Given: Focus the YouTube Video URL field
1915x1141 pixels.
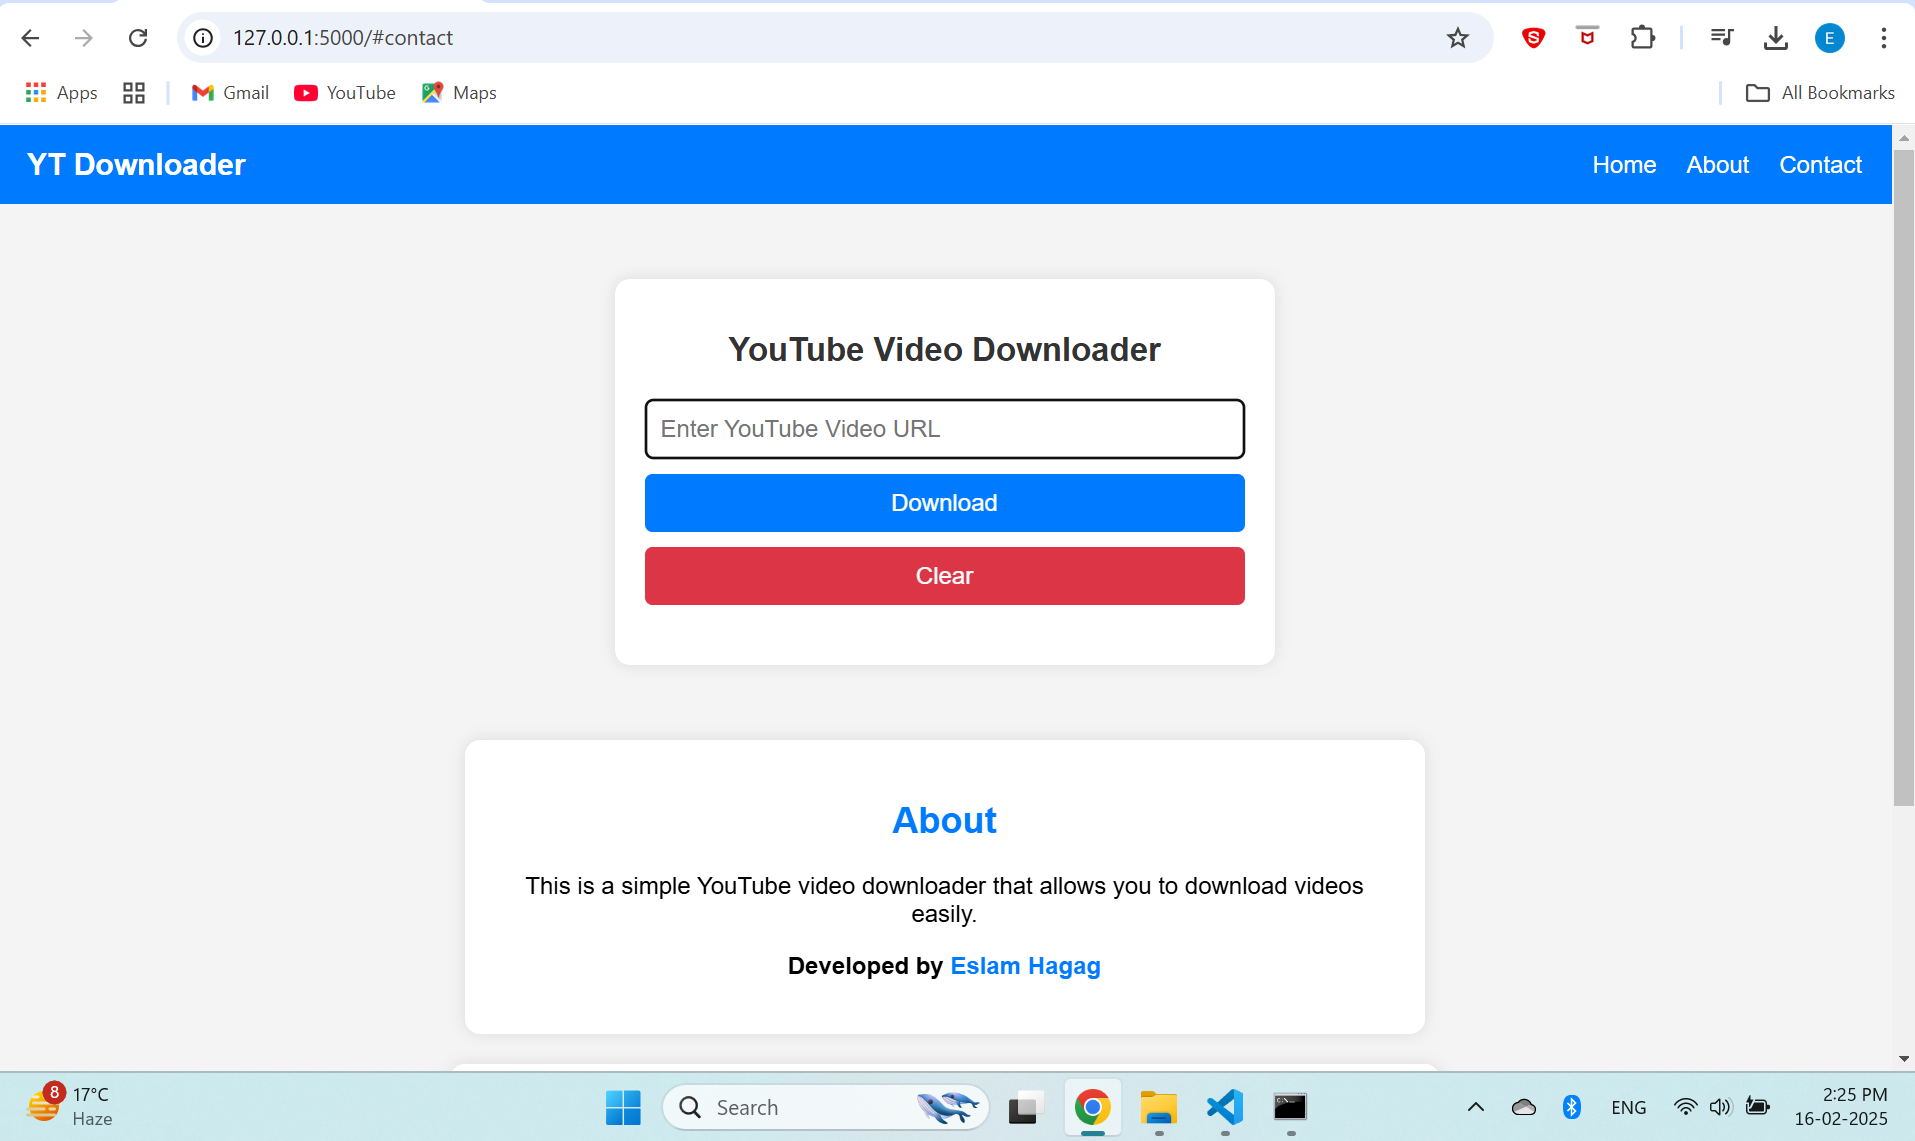Looking at the screenshot, I should pyautogui.click(x=944, y=429).
